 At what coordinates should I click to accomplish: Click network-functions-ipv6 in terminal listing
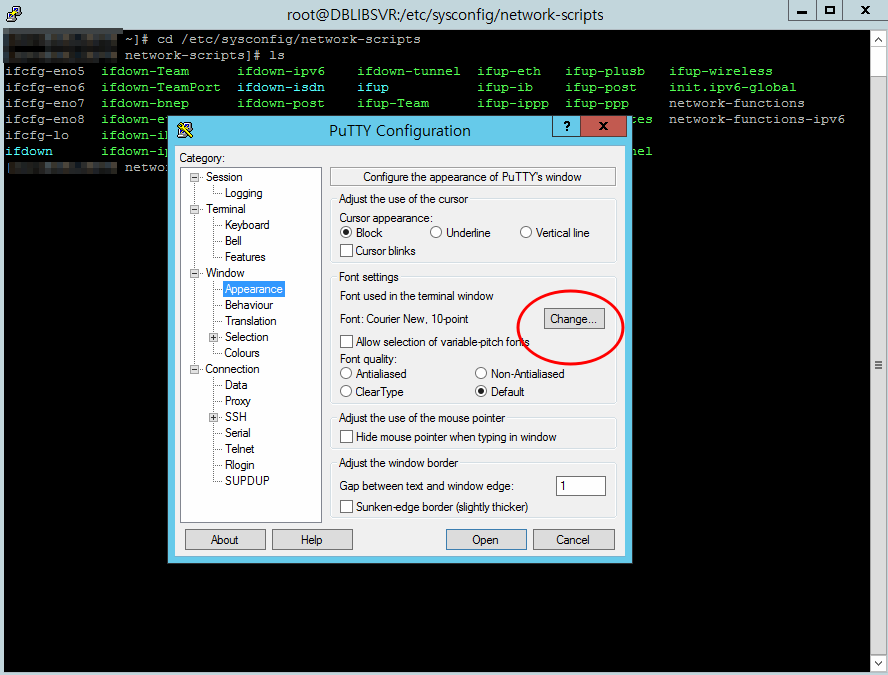pos(757,119)
